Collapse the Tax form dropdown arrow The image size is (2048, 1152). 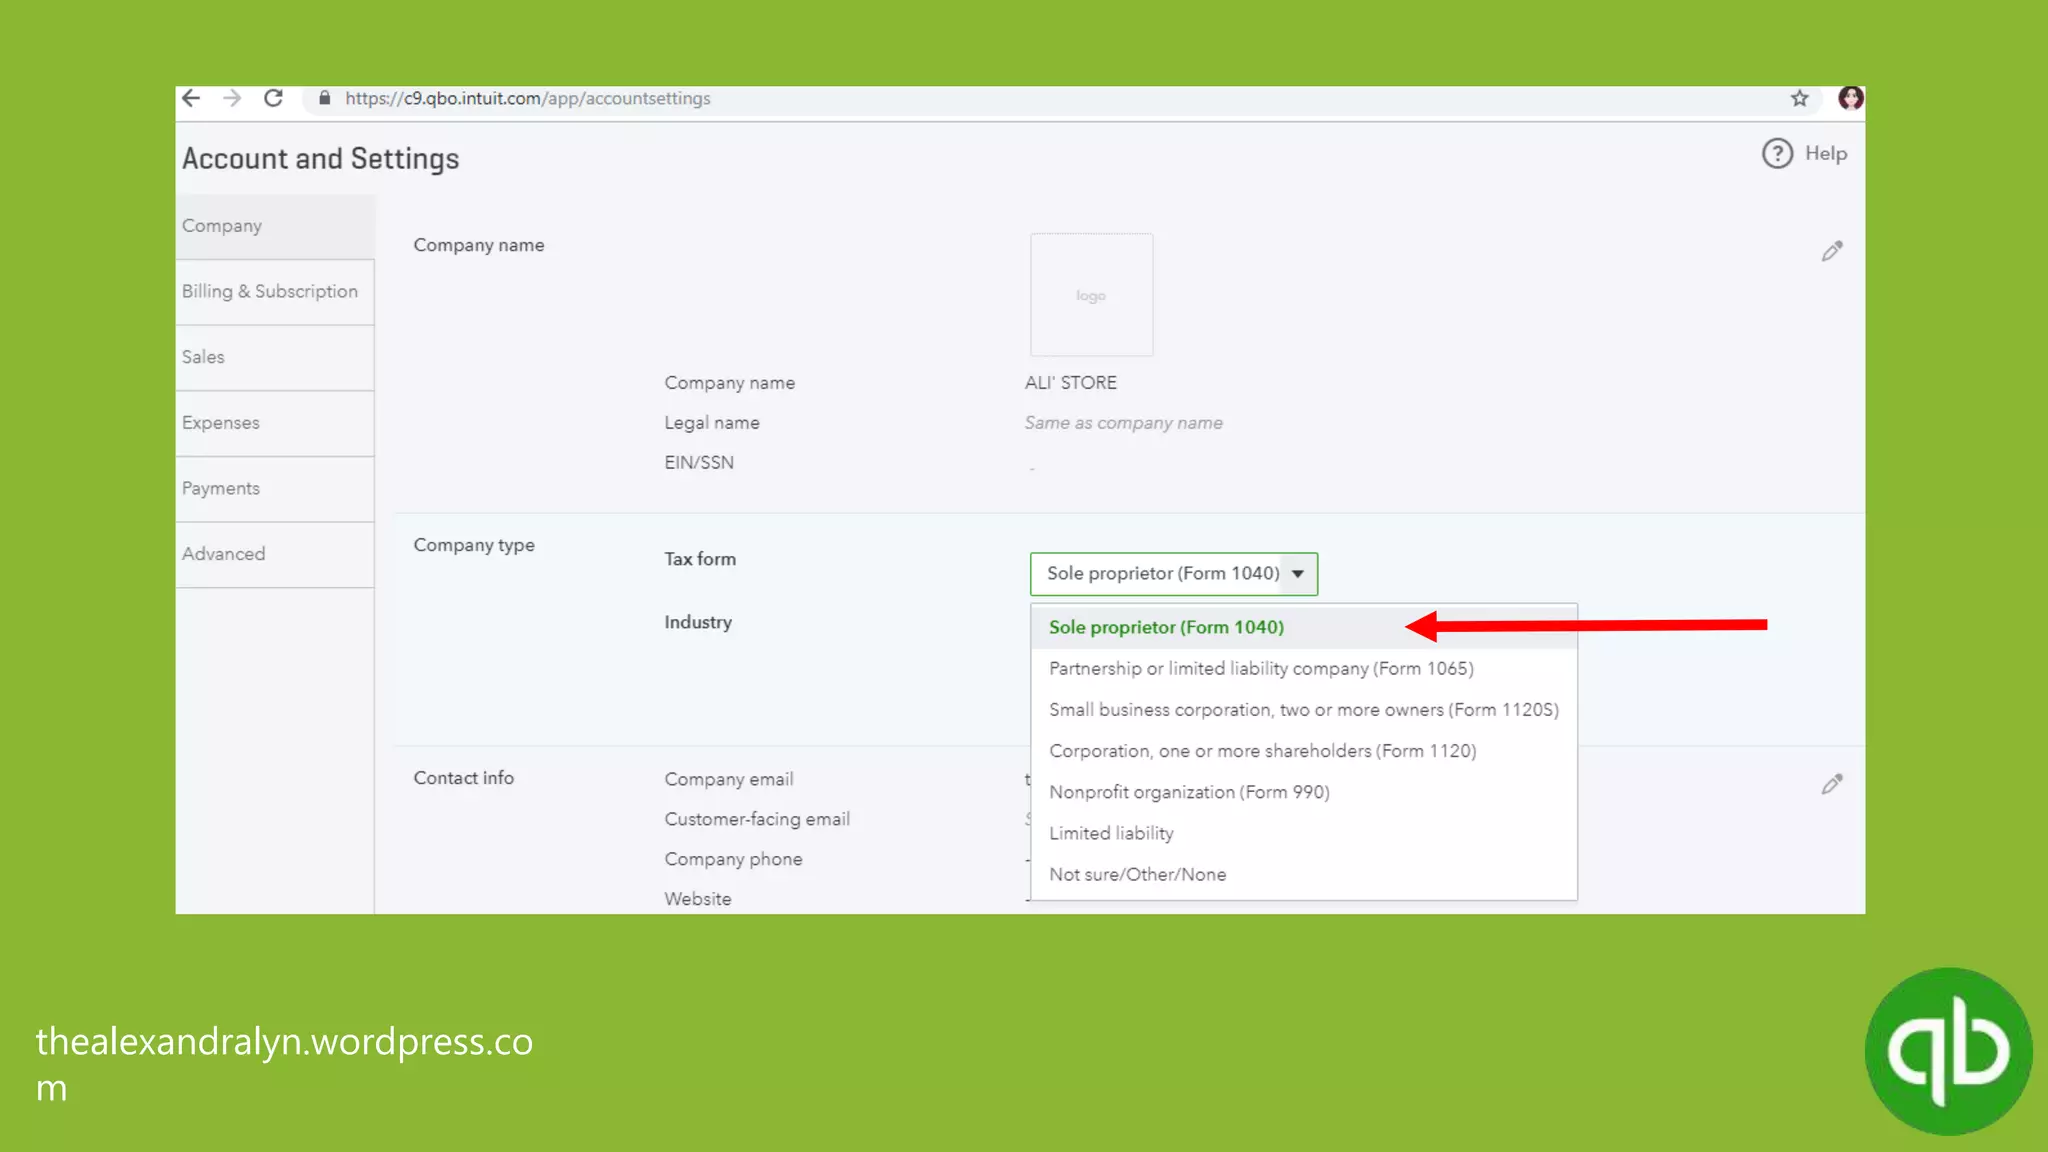tap(1298, 574)
